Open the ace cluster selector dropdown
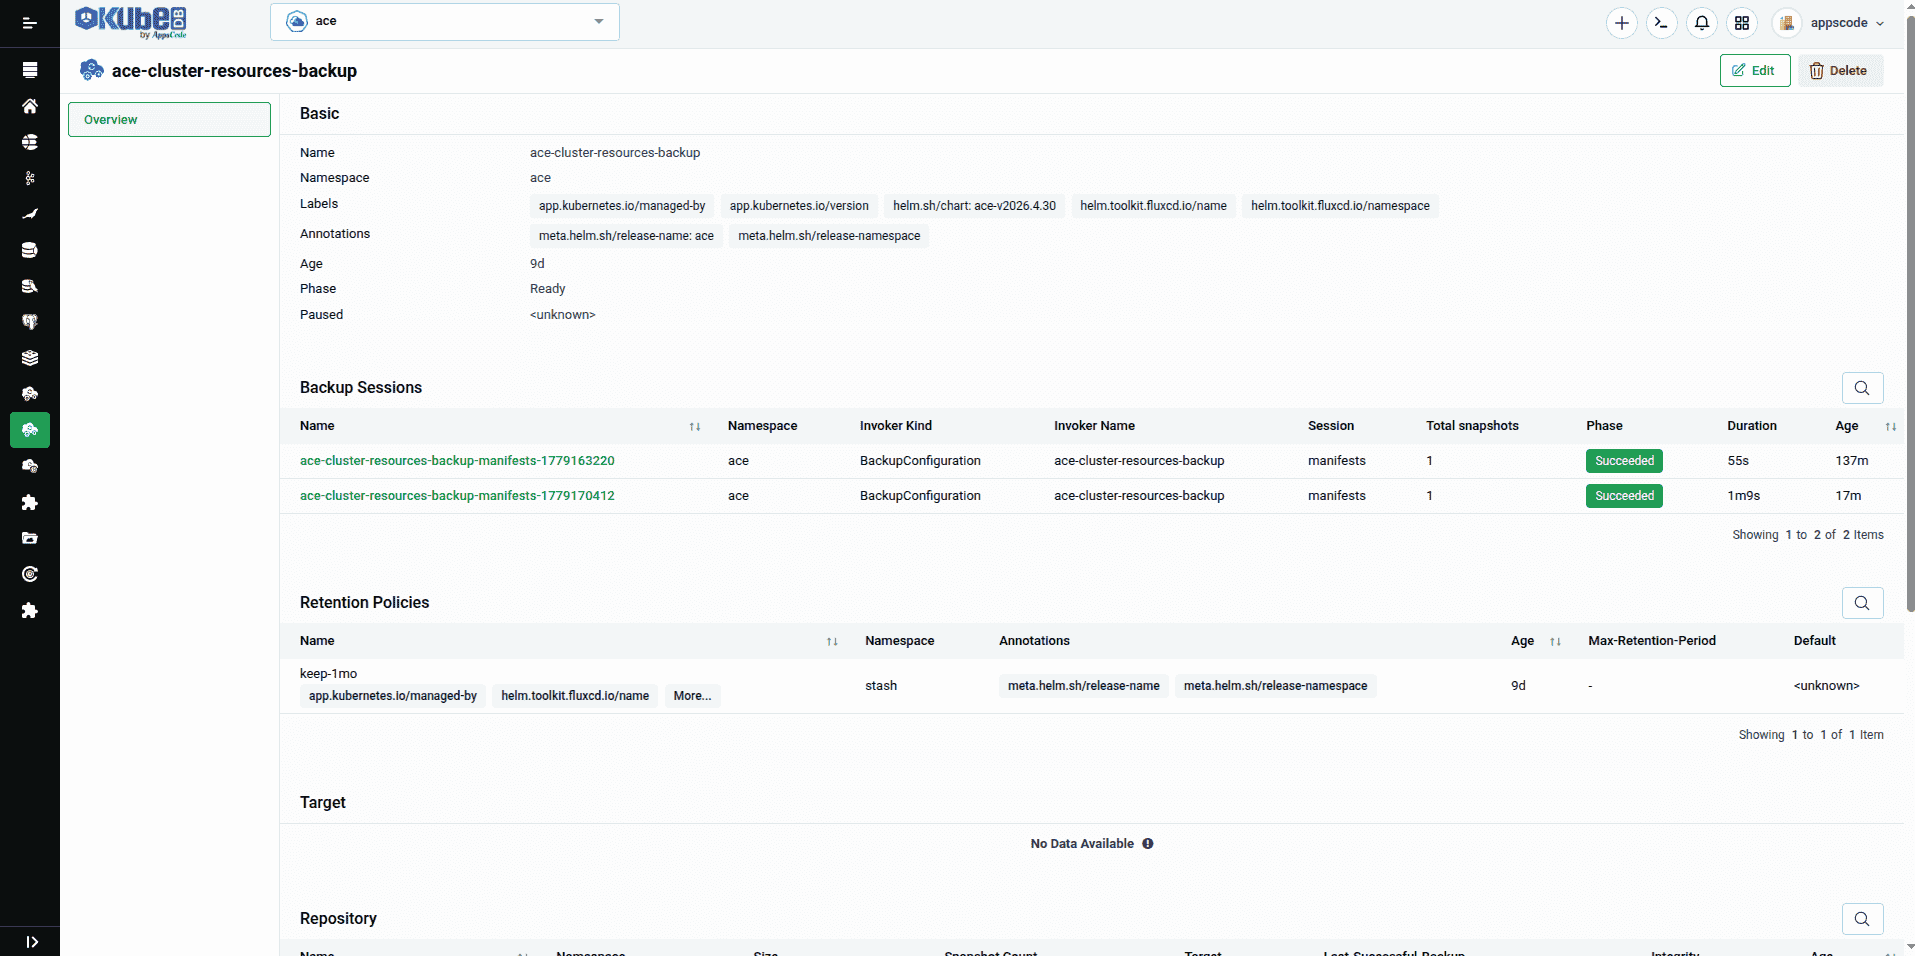This screenshot has width=1915, height=956. coord(445,22)
